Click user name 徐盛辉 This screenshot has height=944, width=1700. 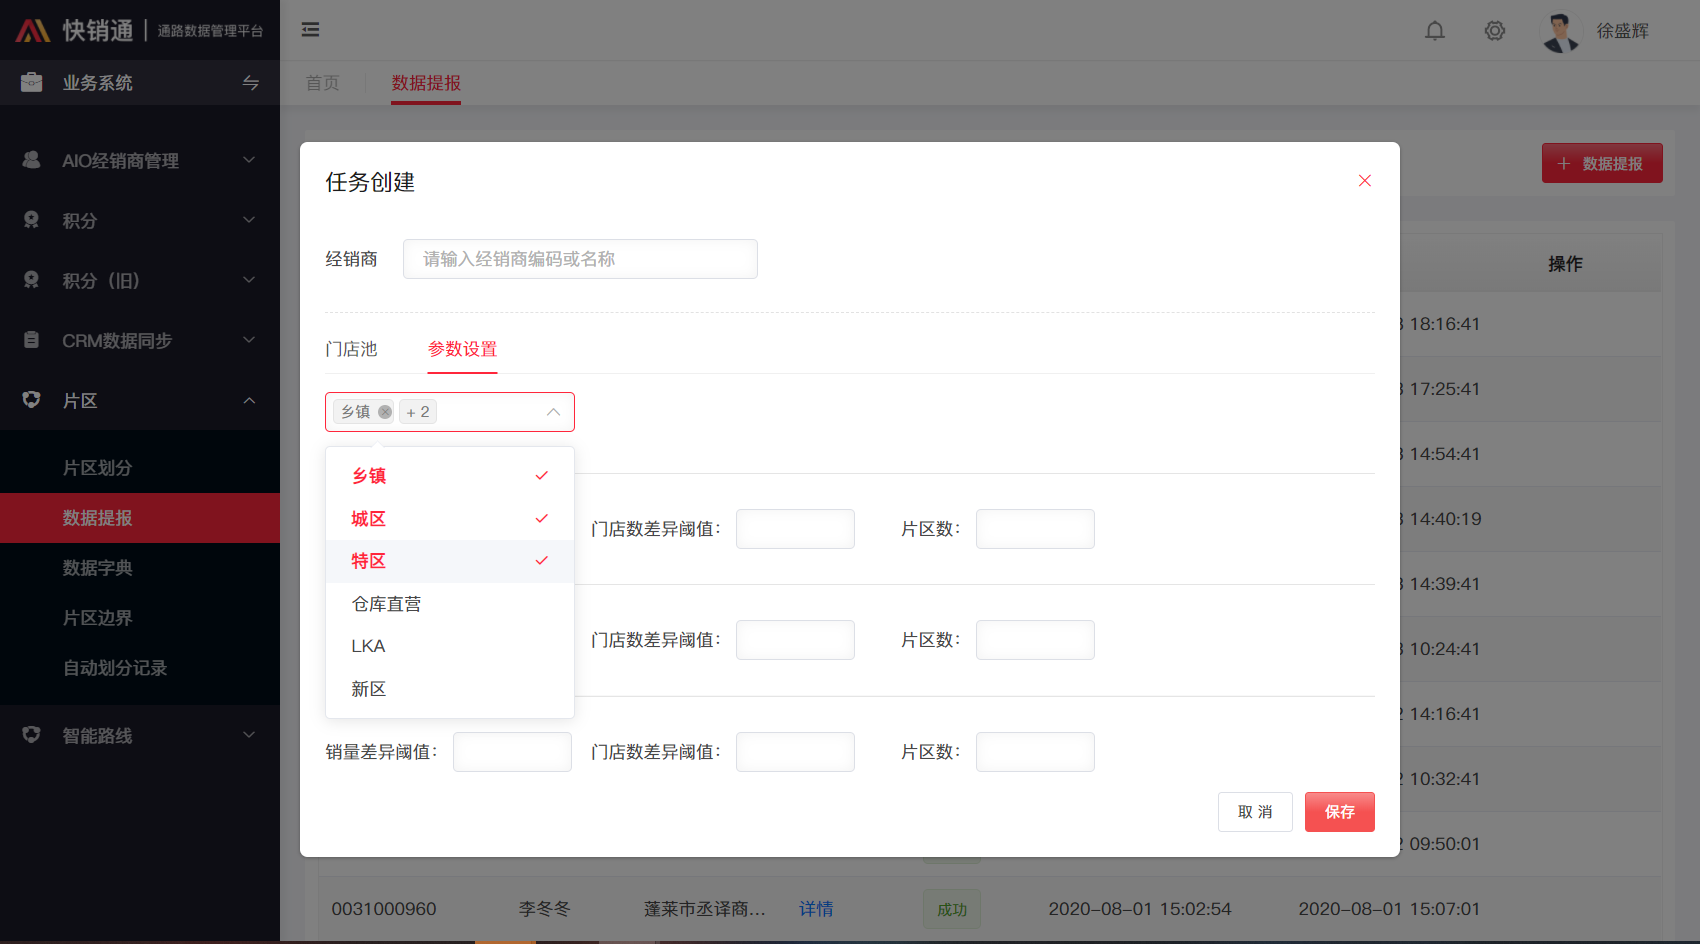(x=1622, y=31)
